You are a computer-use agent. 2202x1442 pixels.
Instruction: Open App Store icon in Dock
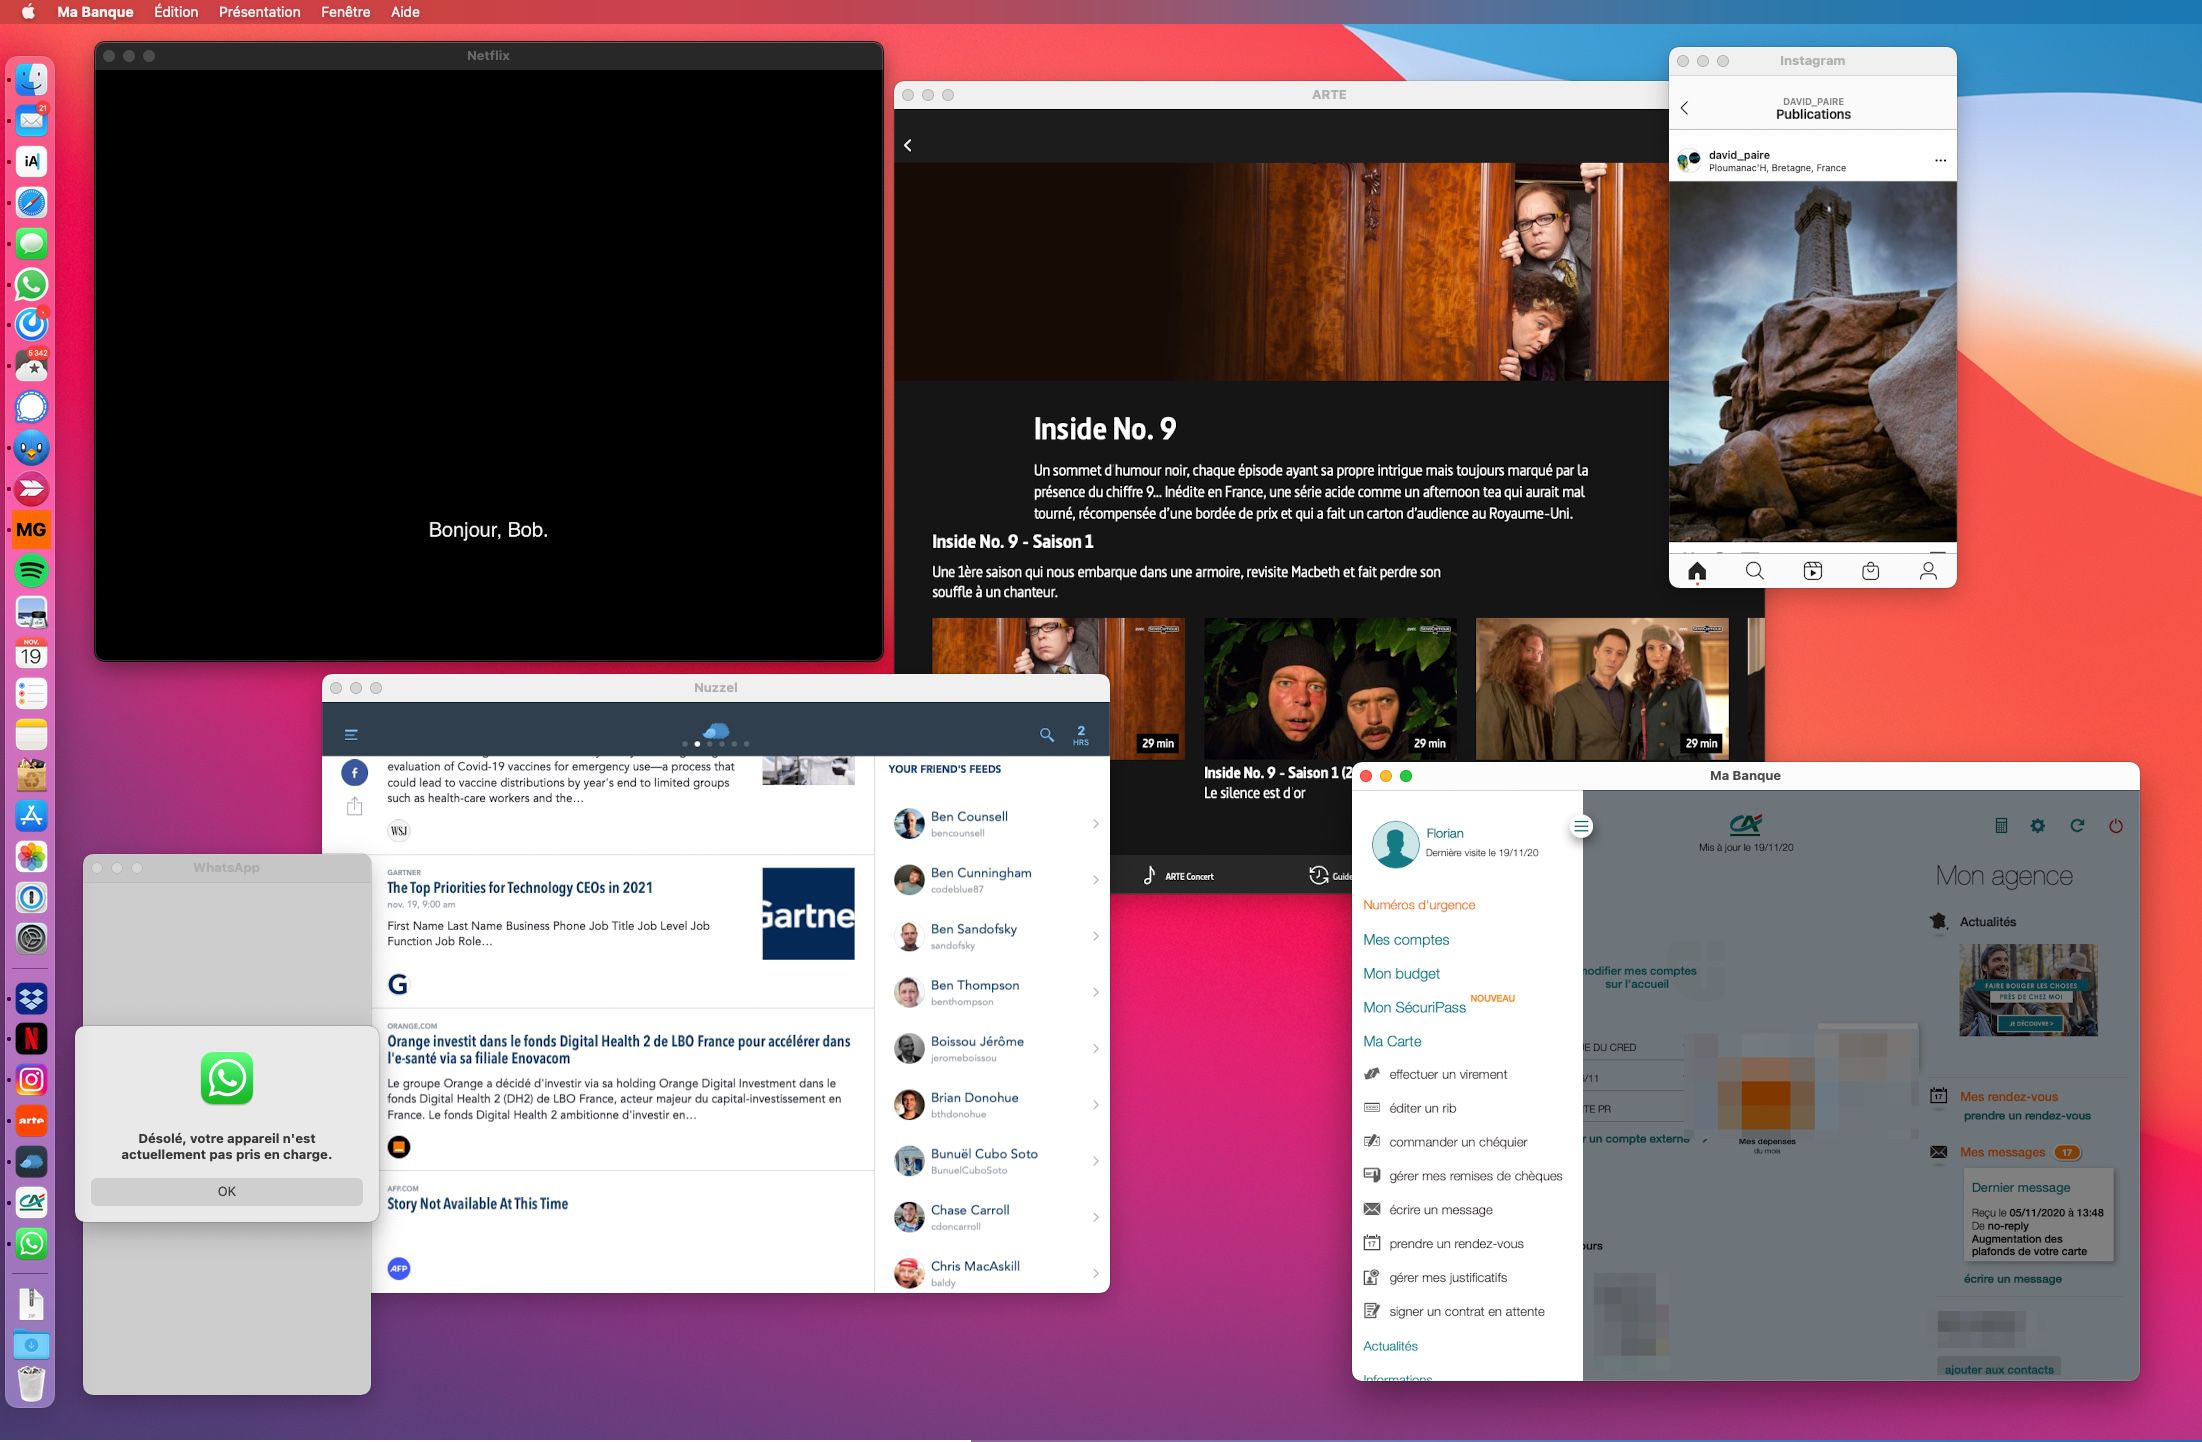[x=32, y=816]
